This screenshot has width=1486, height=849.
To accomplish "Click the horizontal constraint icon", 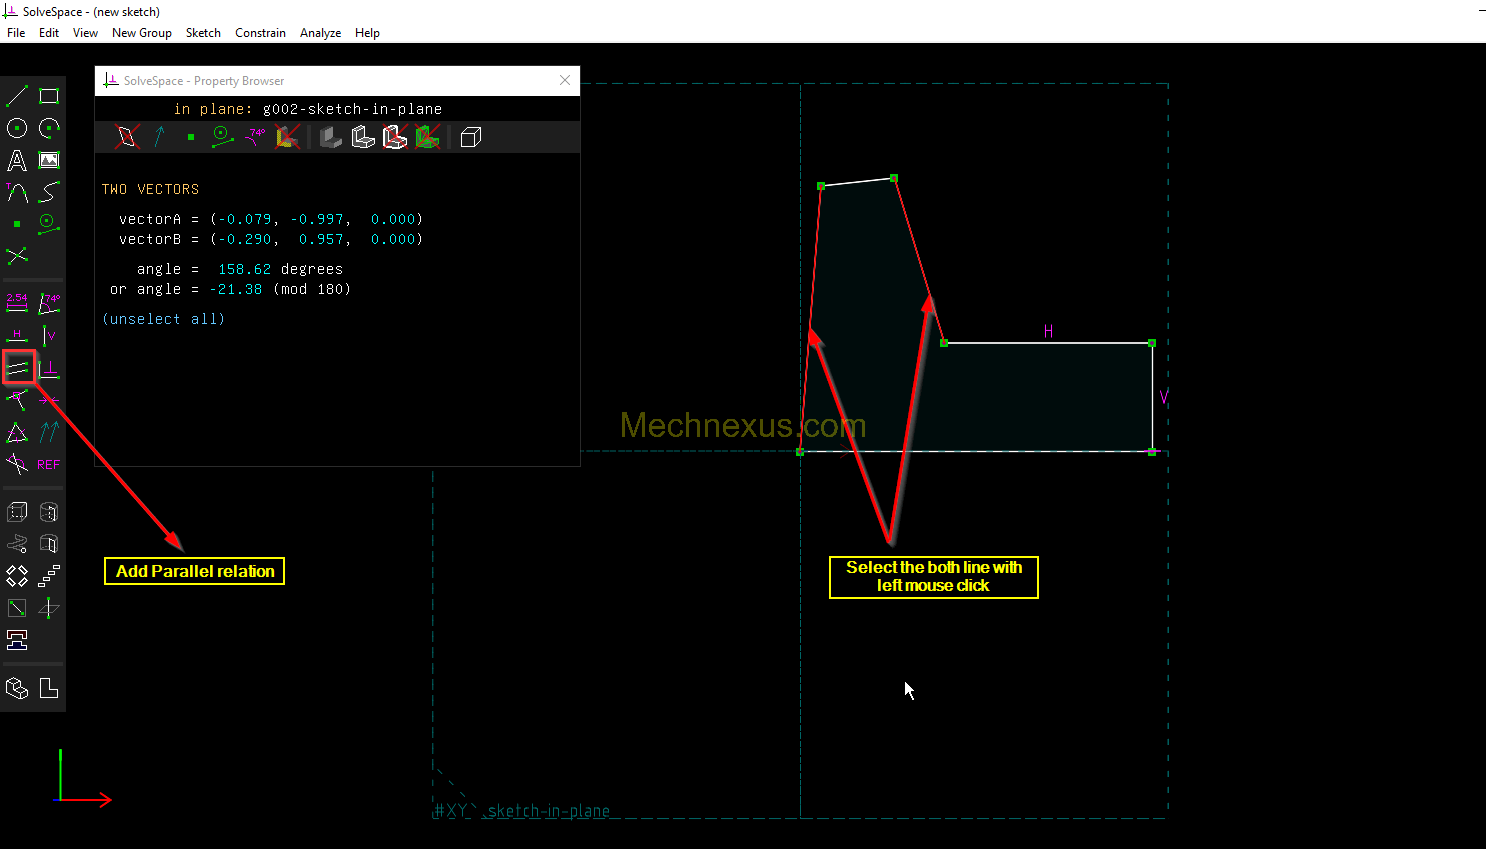I will point(17,335).
